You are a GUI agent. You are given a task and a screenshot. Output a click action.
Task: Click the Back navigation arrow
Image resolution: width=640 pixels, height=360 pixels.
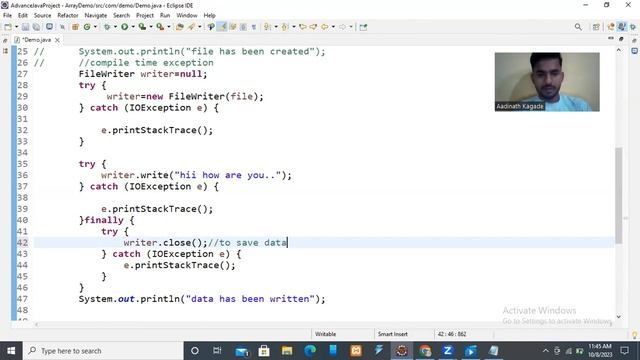coord(324,27)
